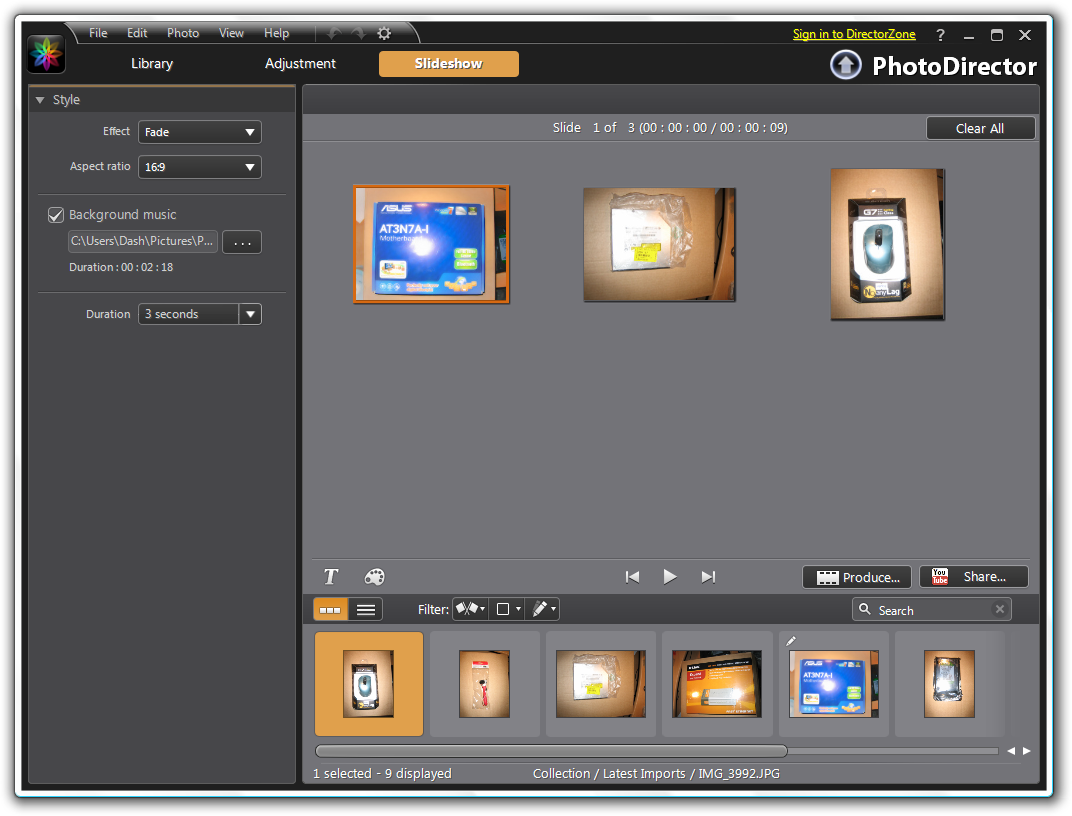The width and height of the screenshot is (1072, 816).
Task: Switch to the Library tab
Action: (152, 64)
